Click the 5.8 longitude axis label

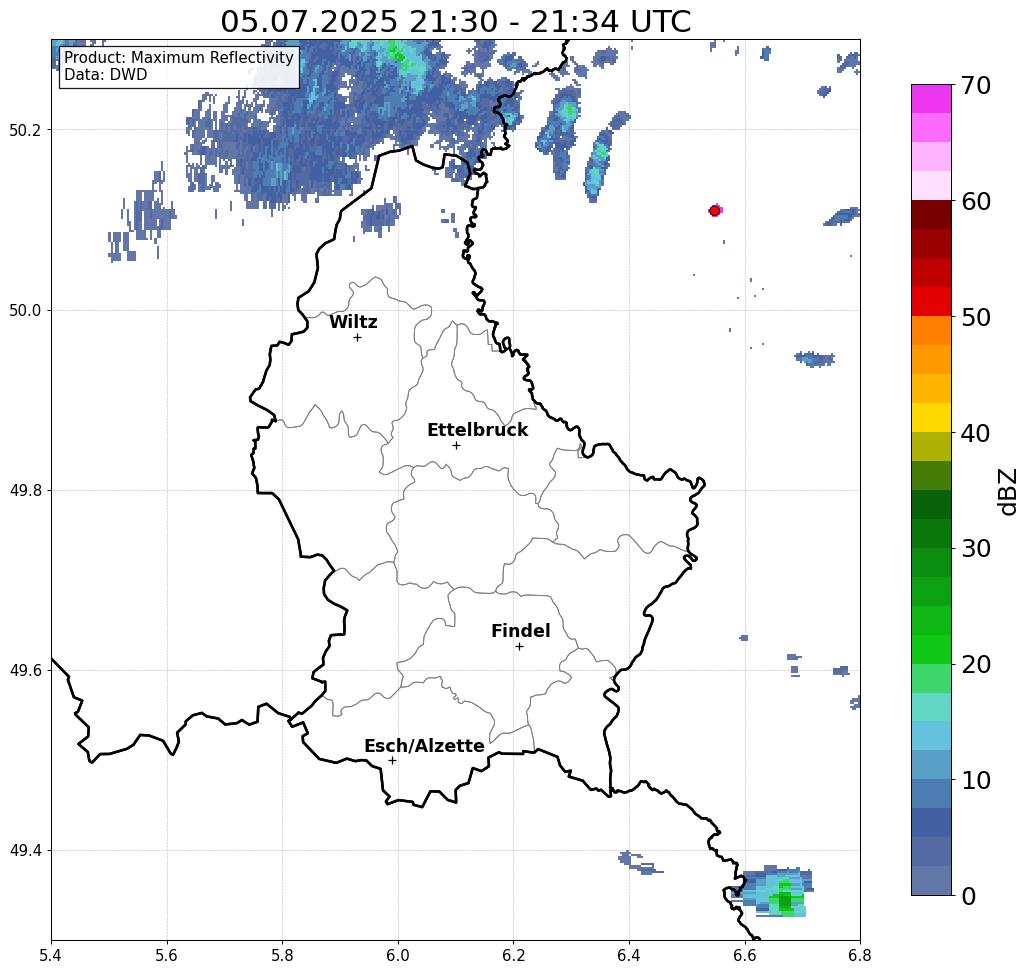(x=283, y=955)
